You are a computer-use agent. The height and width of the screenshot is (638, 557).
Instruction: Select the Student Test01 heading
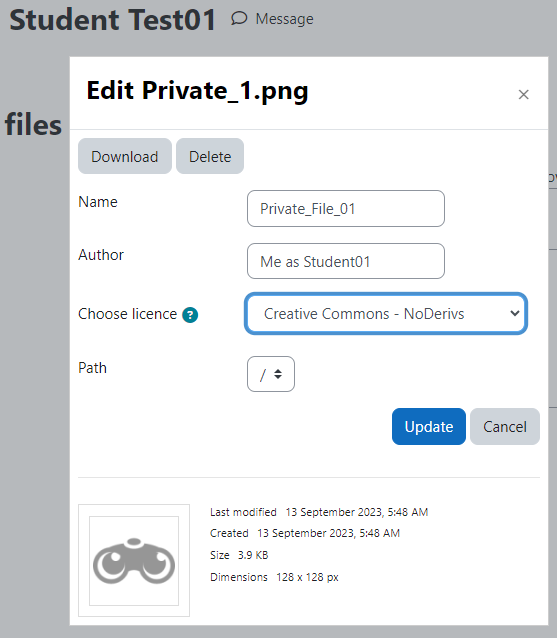tap(113, 20)
